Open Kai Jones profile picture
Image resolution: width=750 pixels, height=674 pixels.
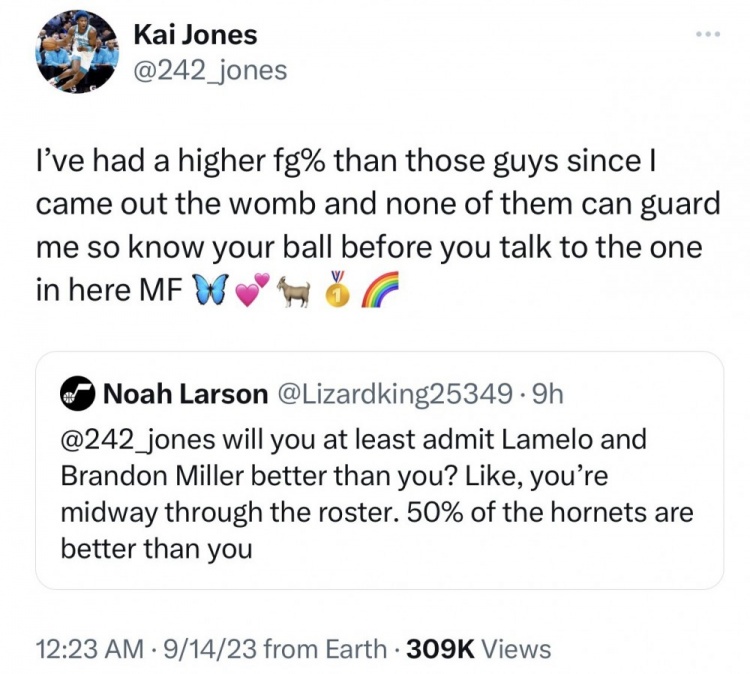[77, 52]
